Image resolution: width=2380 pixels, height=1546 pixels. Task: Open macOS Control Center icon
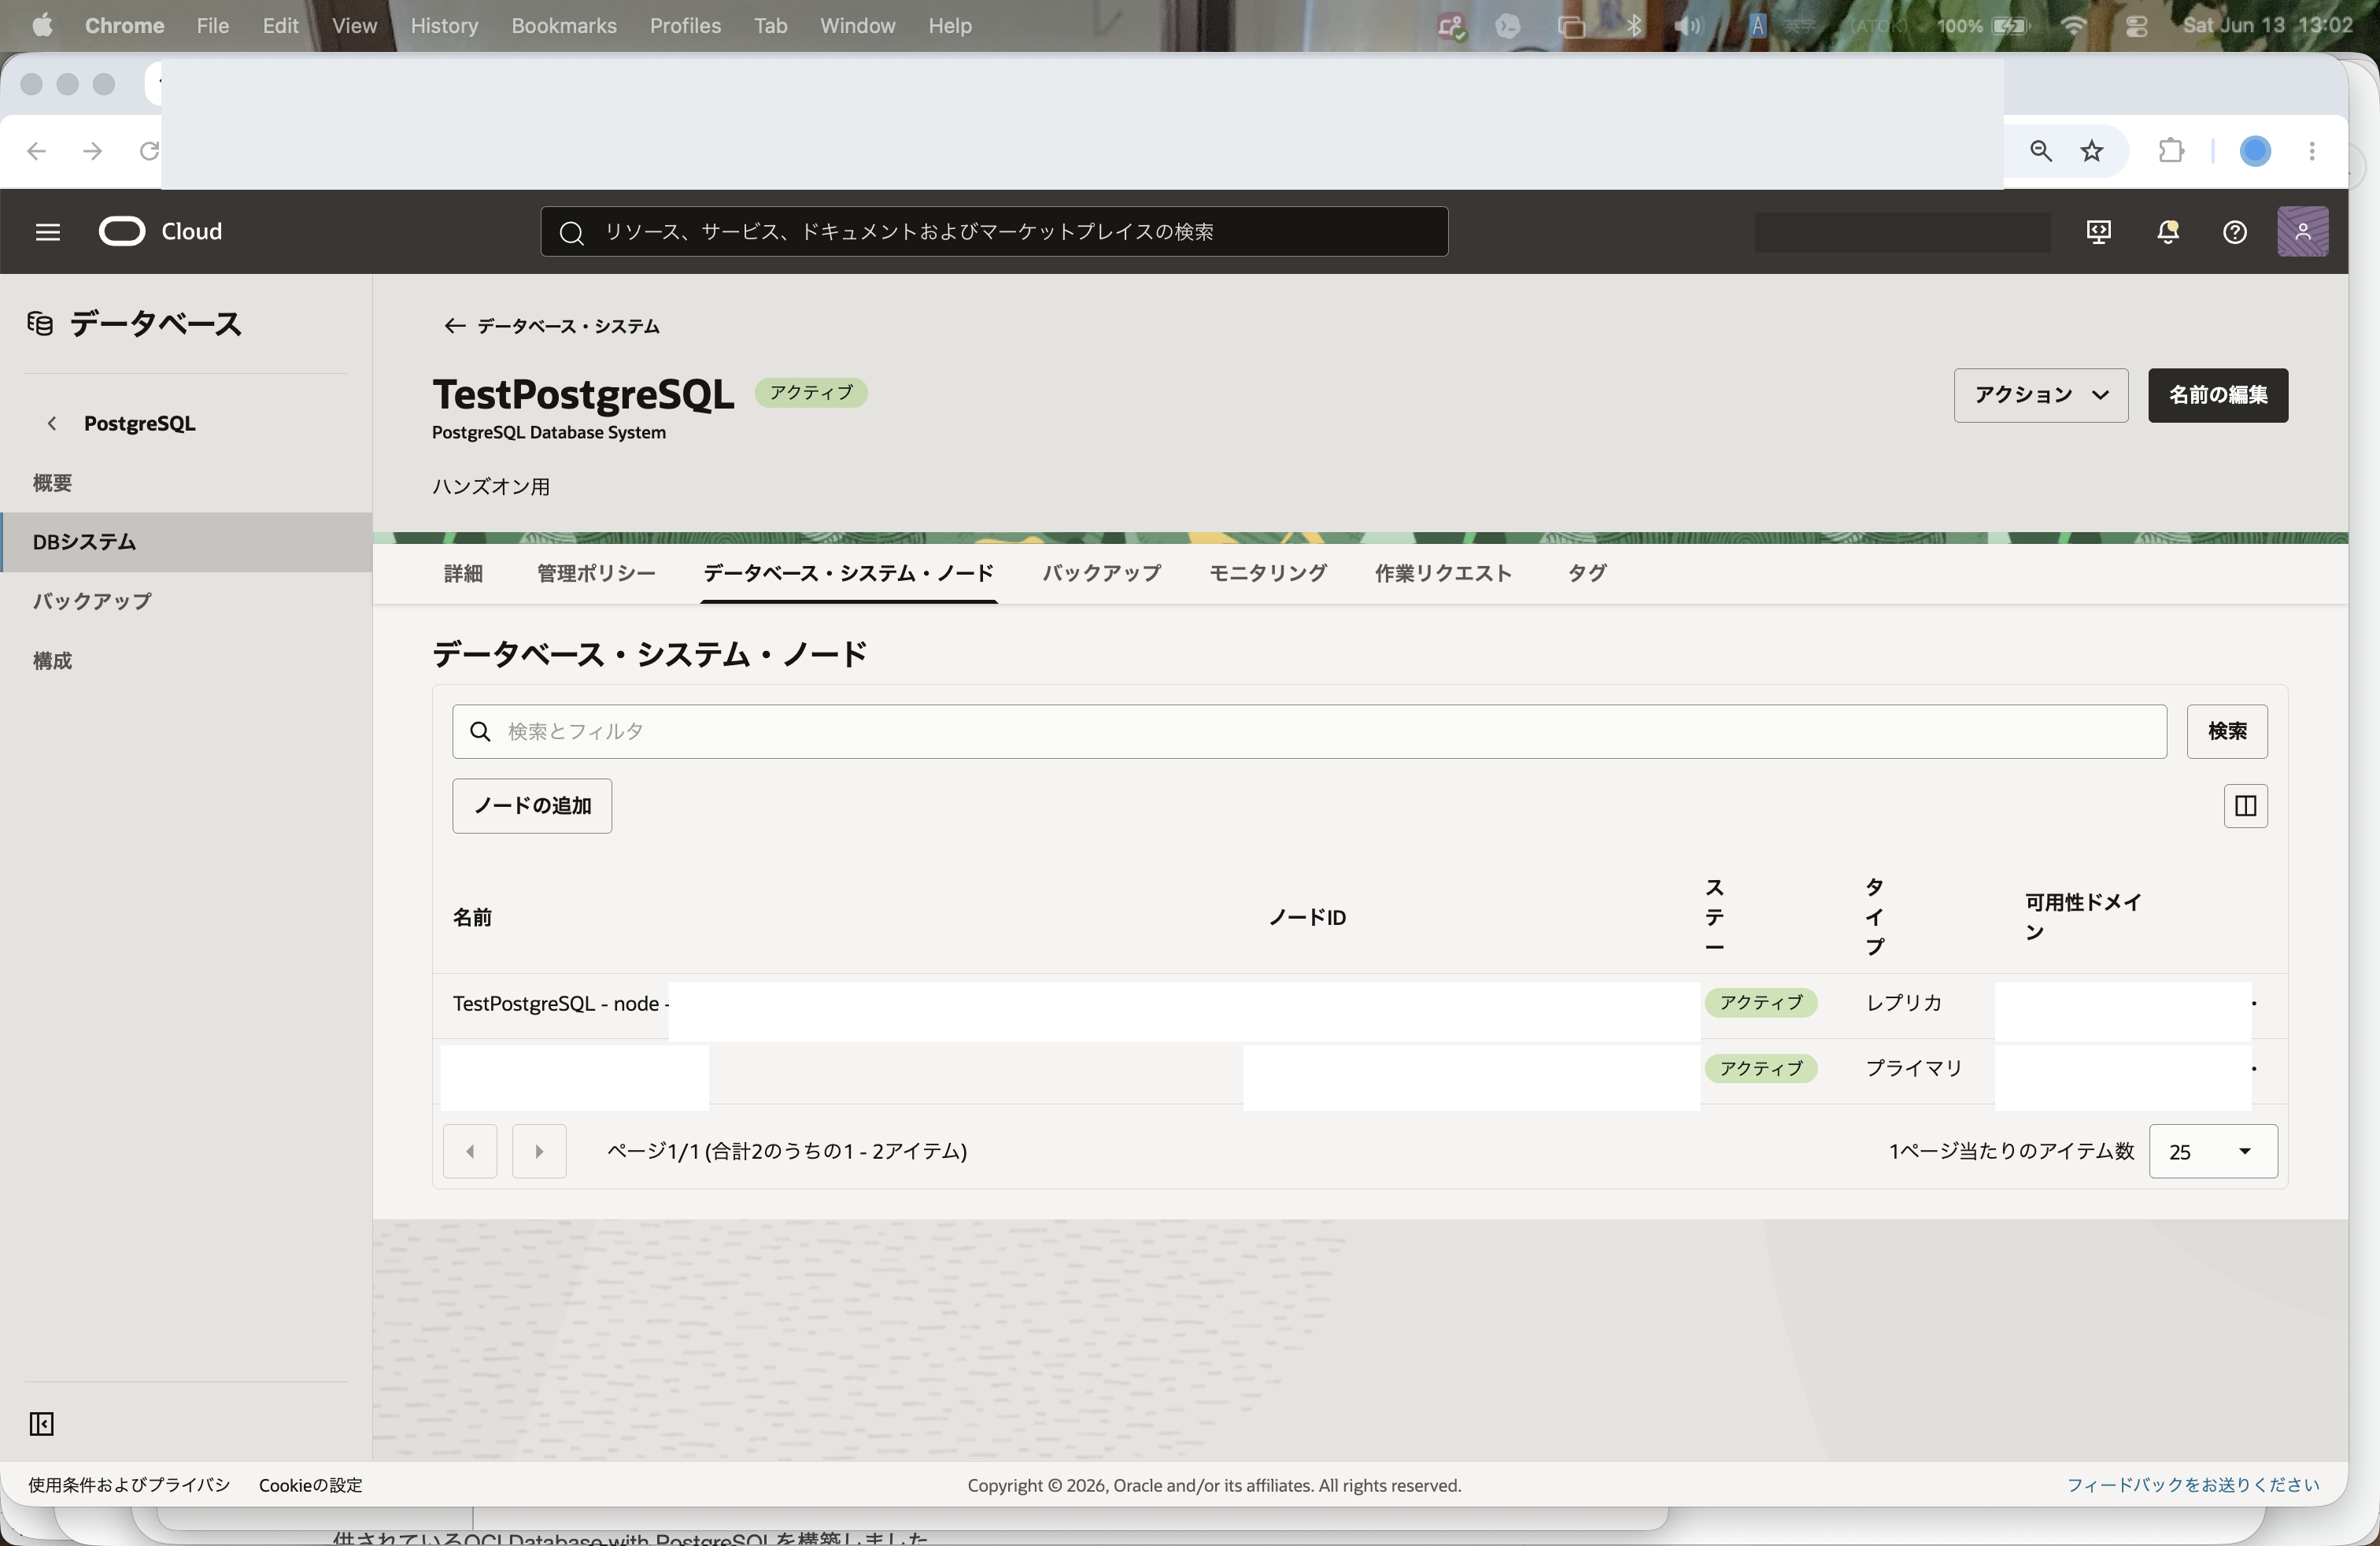click(x=2136, y=25)
